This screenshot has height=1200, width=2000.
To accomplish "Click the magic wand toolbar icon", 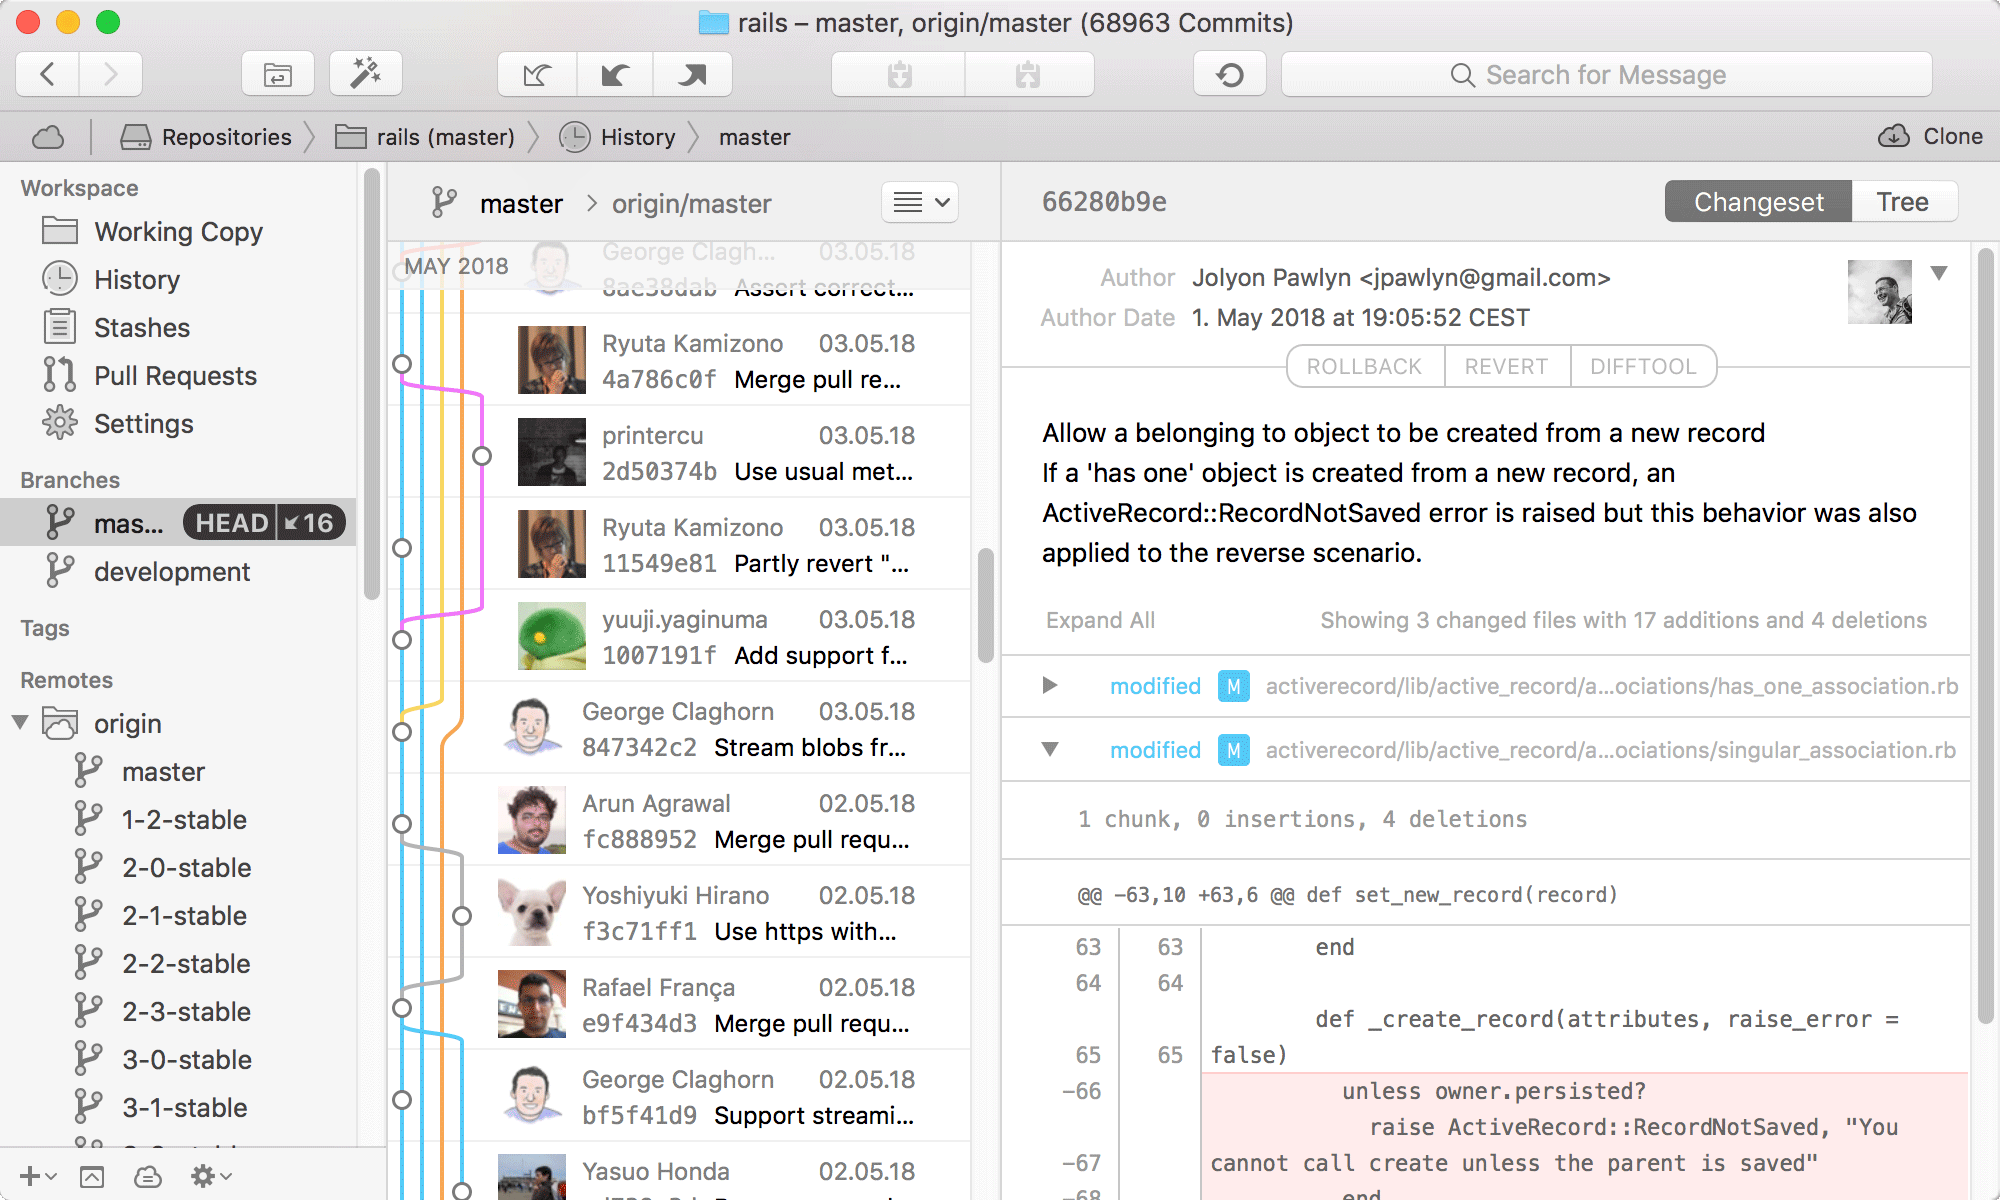I will coord(365,75).
